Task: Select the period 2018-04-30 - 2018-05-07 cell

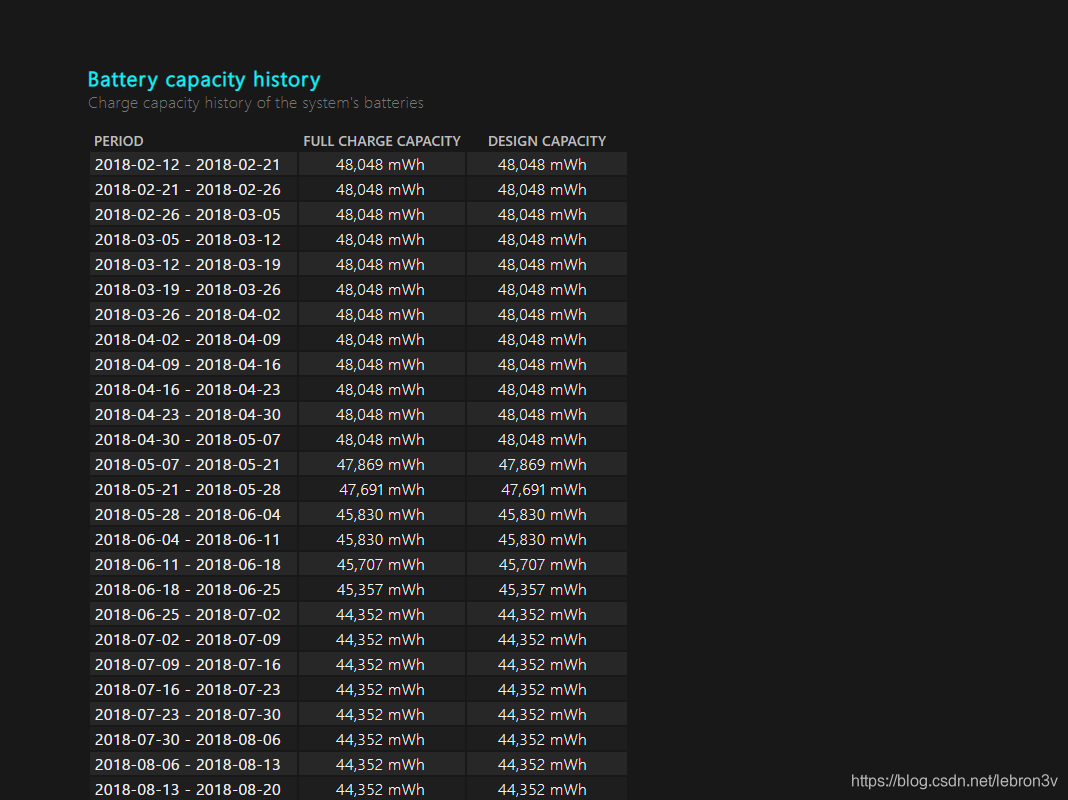Action: 188,440
